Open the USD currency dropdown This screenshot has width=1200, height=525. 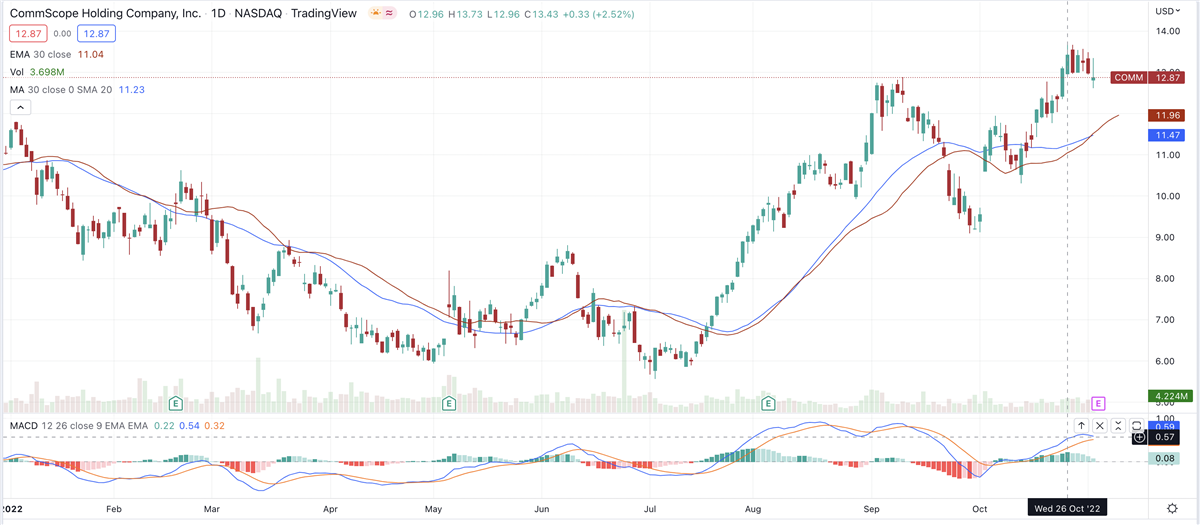1167,12
